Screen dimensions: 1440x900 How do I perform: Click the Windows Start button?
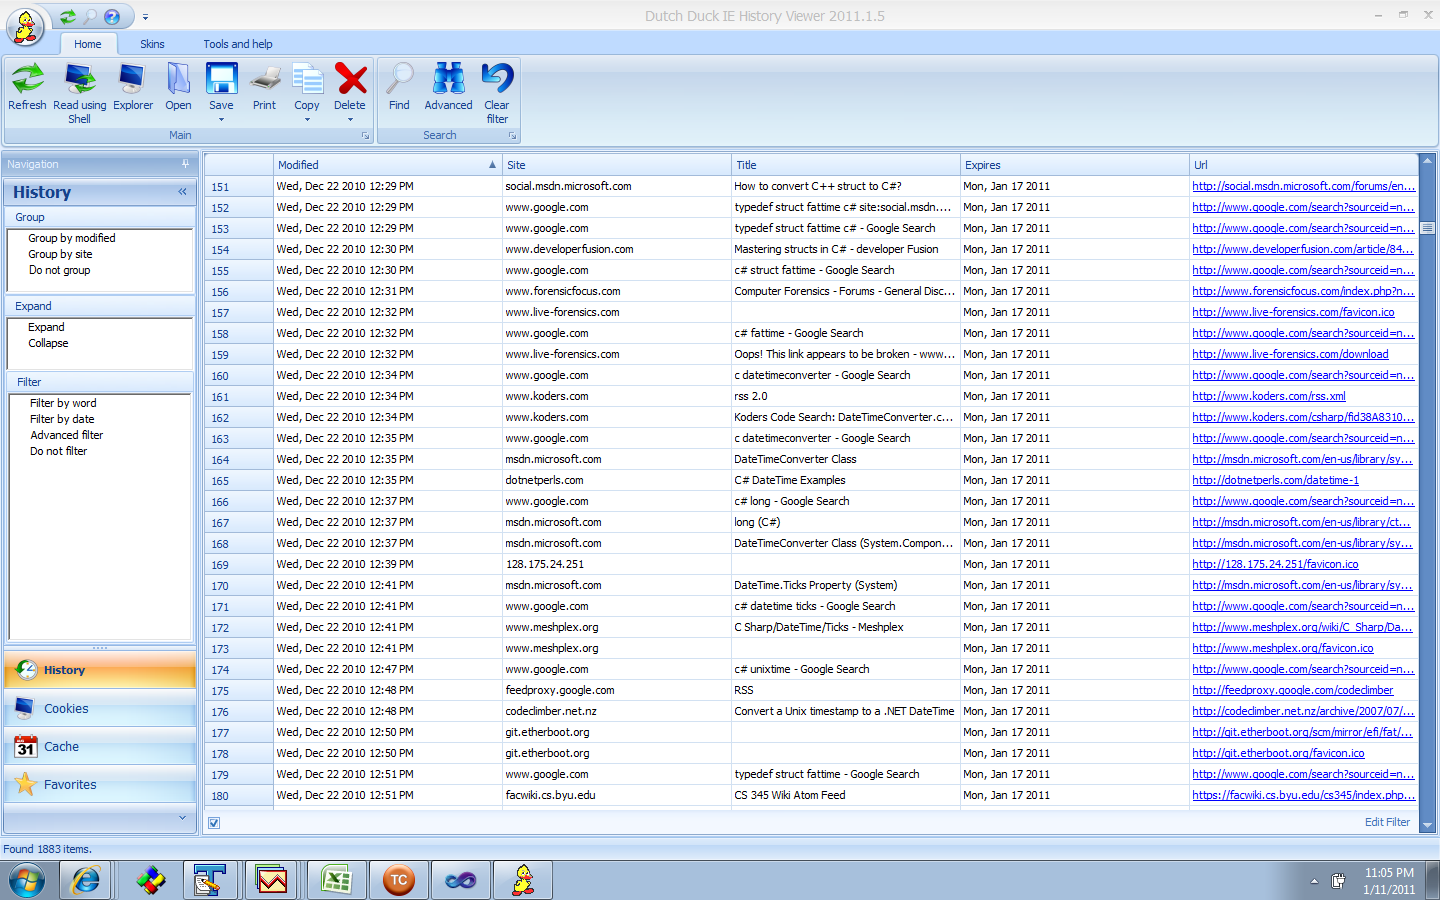27,881
